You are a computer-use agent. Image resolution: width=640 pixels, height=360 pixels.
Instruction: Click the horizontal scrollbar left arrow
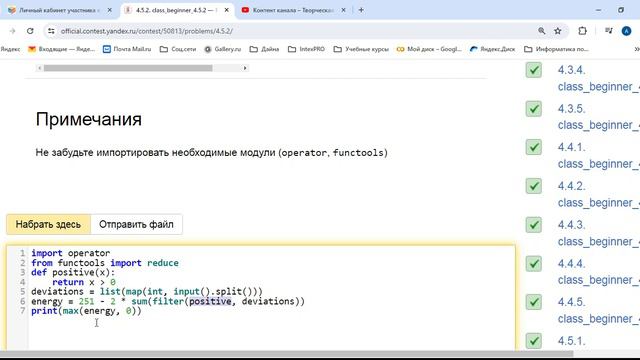40,68
